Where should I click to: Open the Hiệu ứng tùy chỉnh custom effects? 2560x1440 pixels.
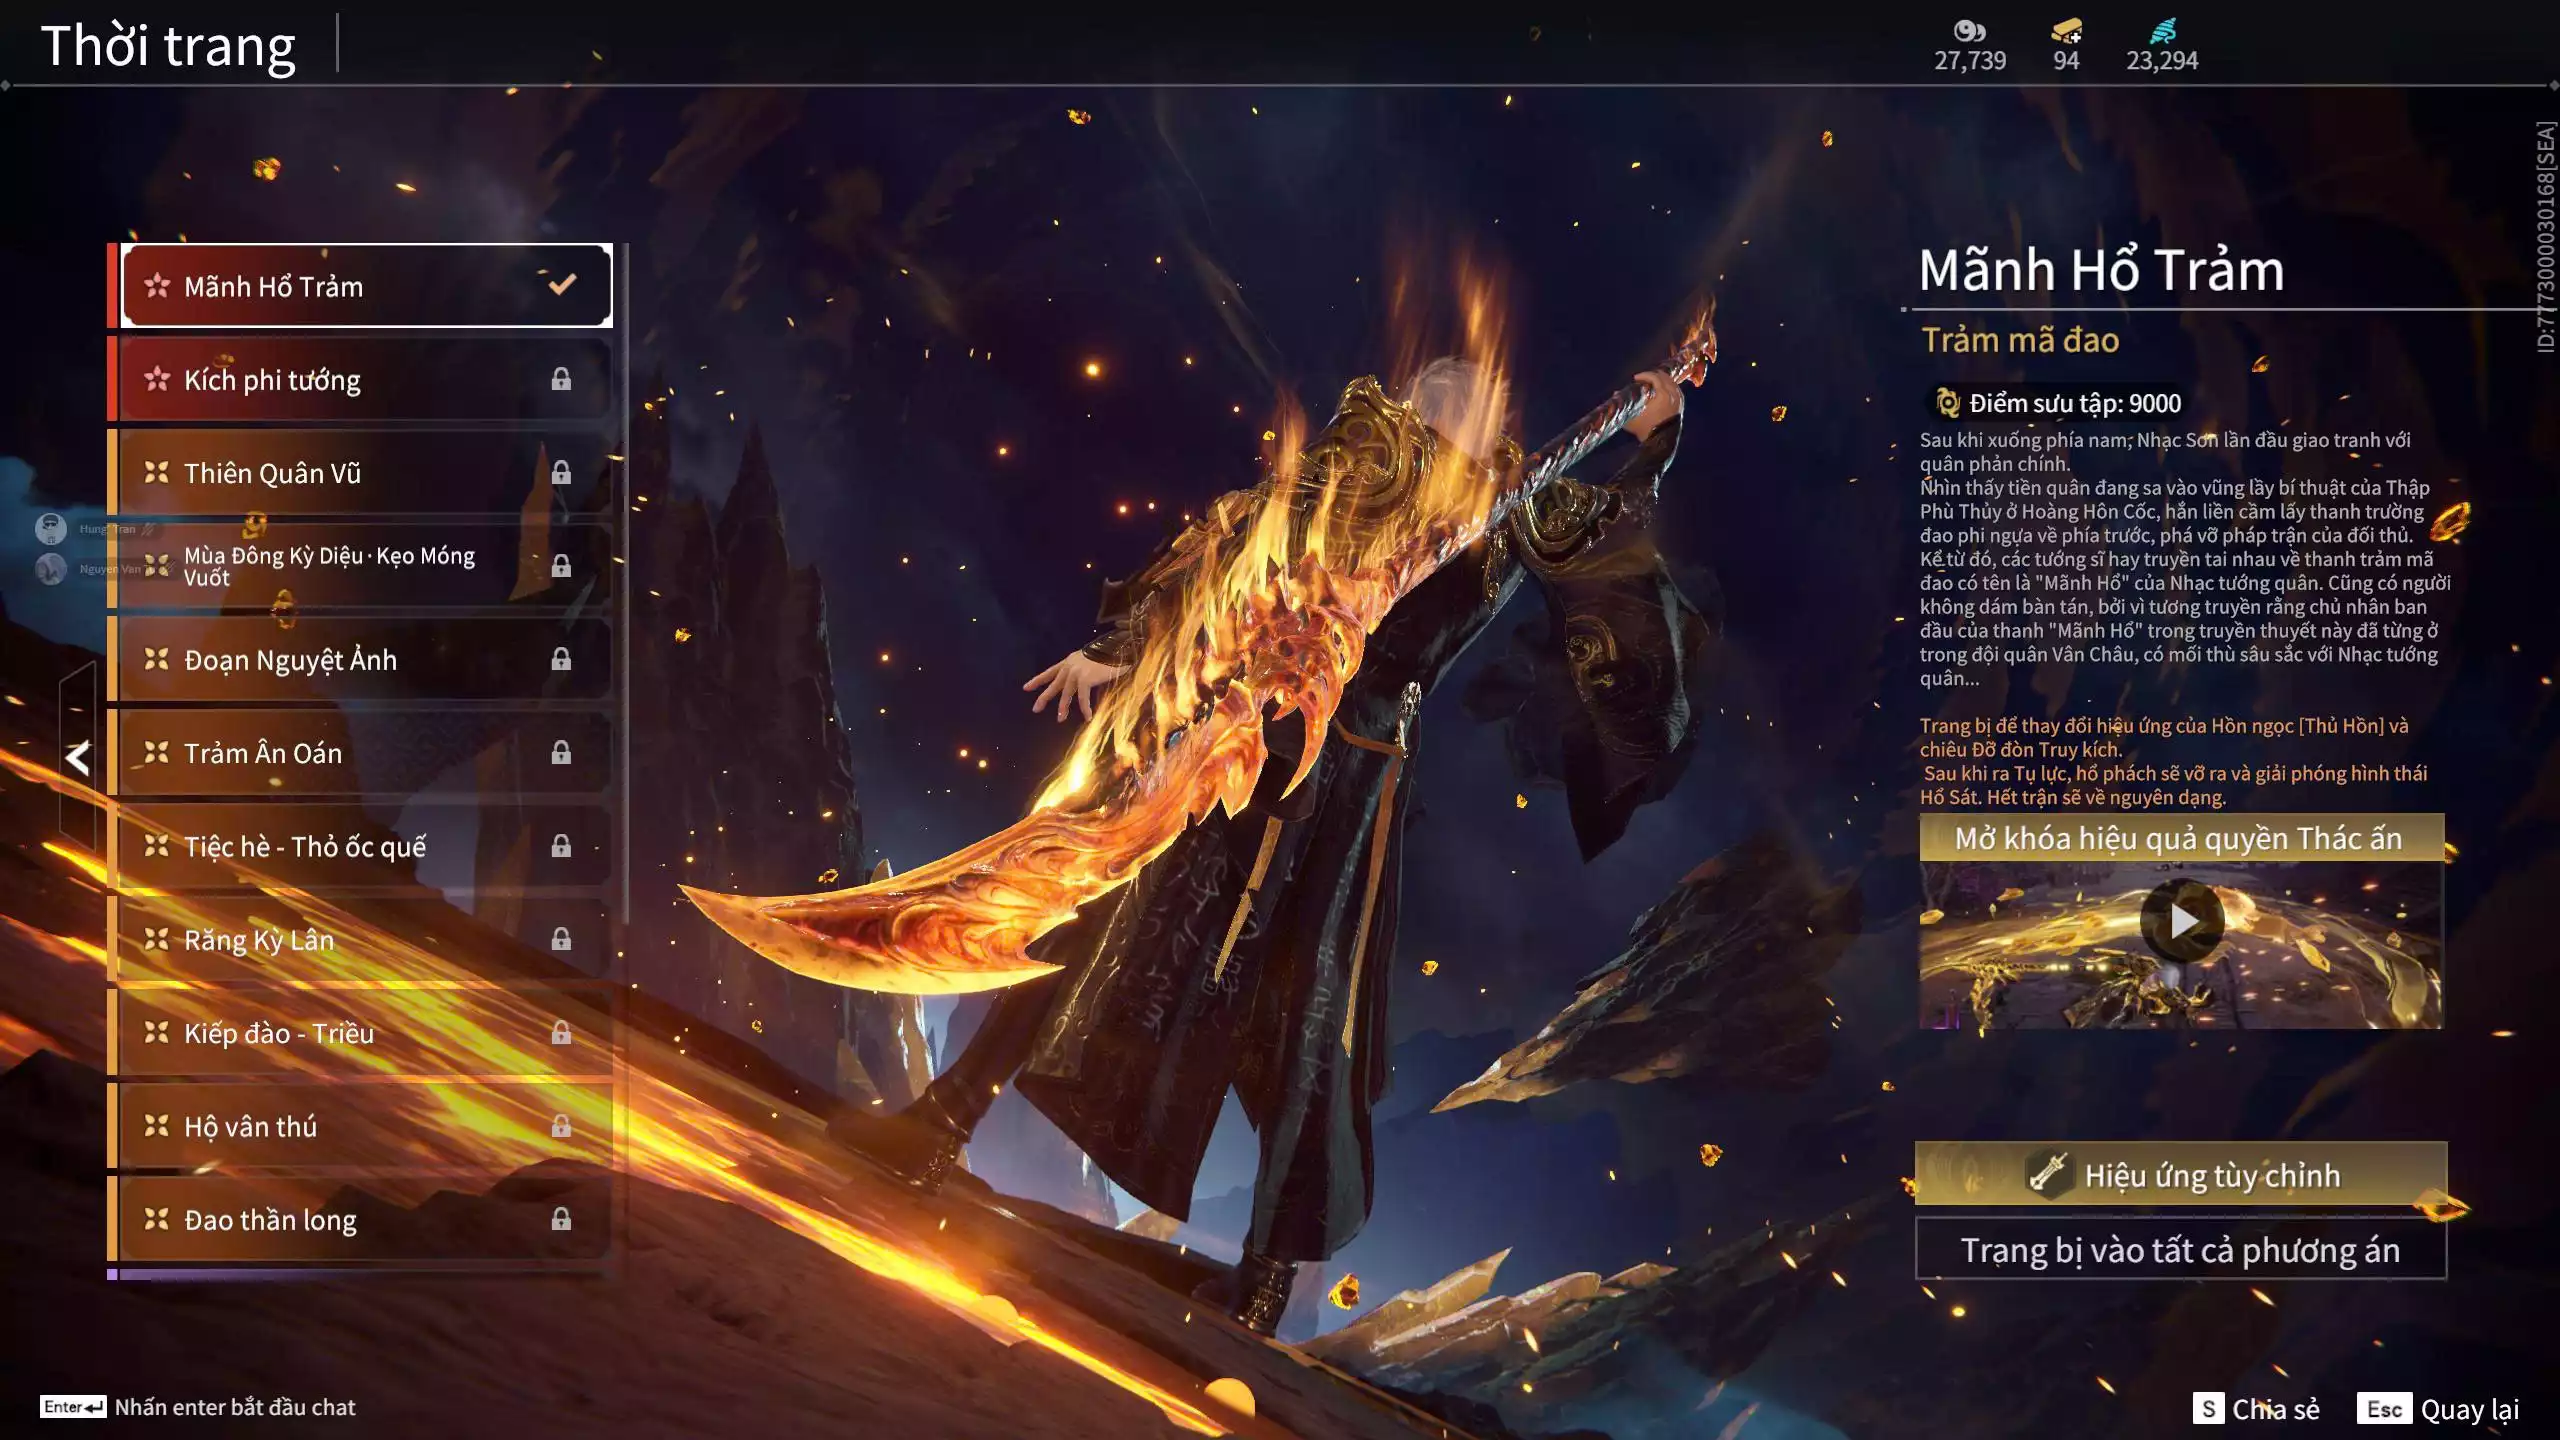[2180, 1174]
